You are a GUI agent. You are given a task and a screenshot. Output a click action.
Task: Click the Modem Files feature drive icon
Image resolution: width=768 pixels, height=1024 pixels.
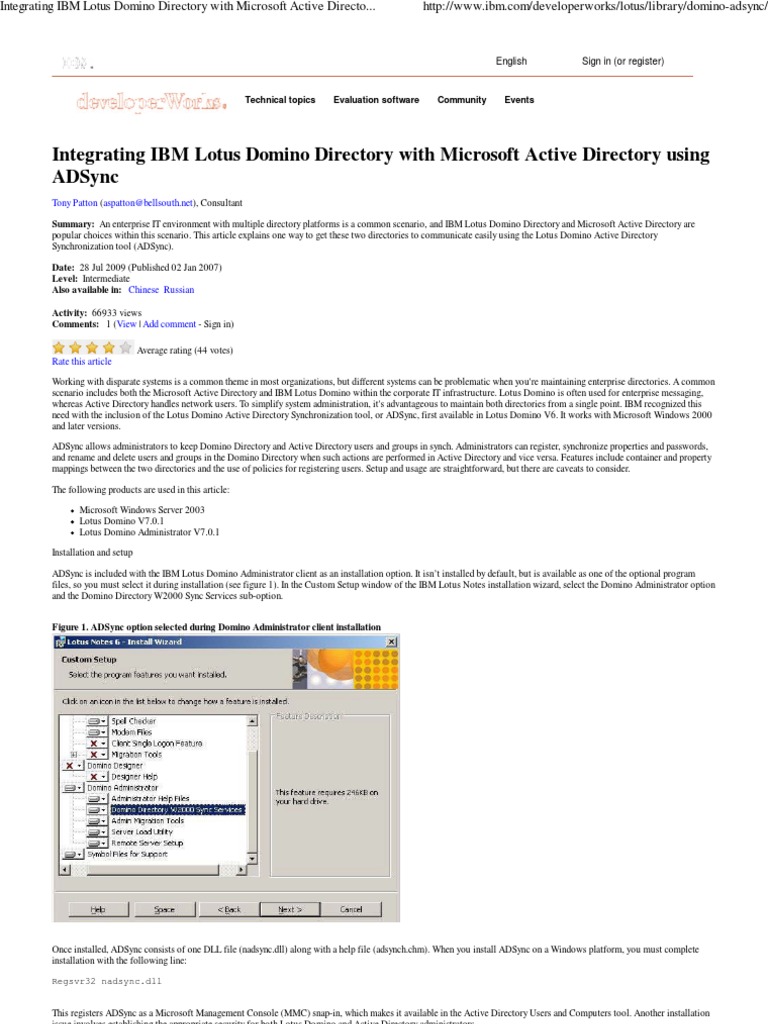tap(97, 732)
